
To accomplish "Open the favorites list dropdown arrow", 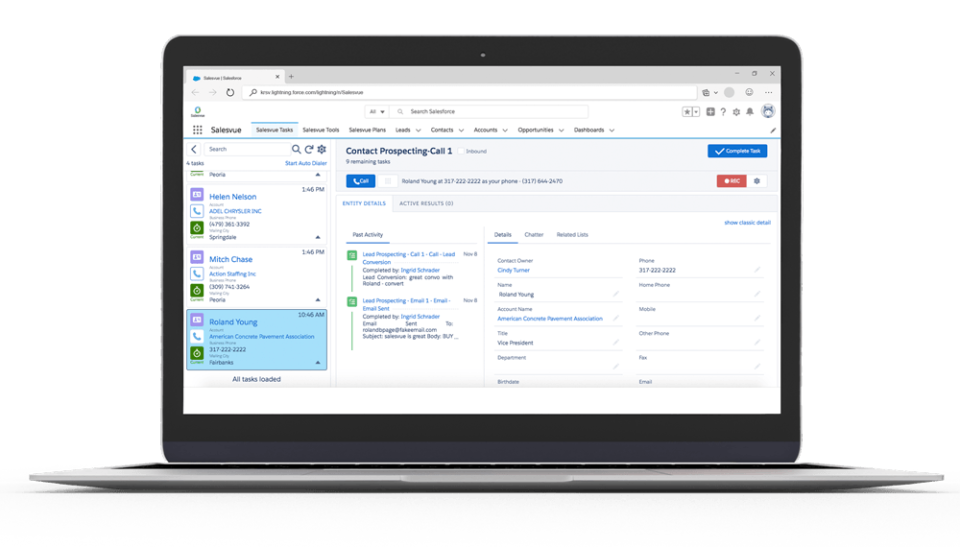I will 696,111.
